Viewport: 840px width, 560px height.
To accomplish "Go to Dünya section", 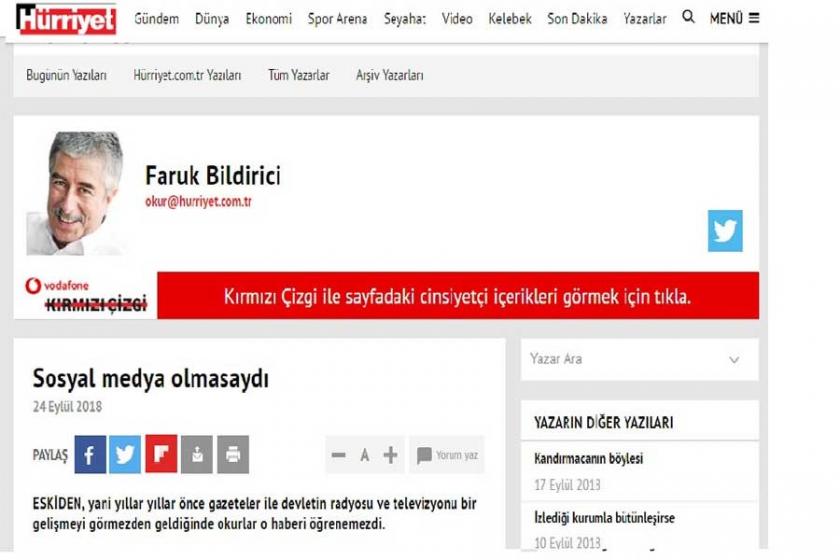I will pyautogui.click(x=212, y=19).
